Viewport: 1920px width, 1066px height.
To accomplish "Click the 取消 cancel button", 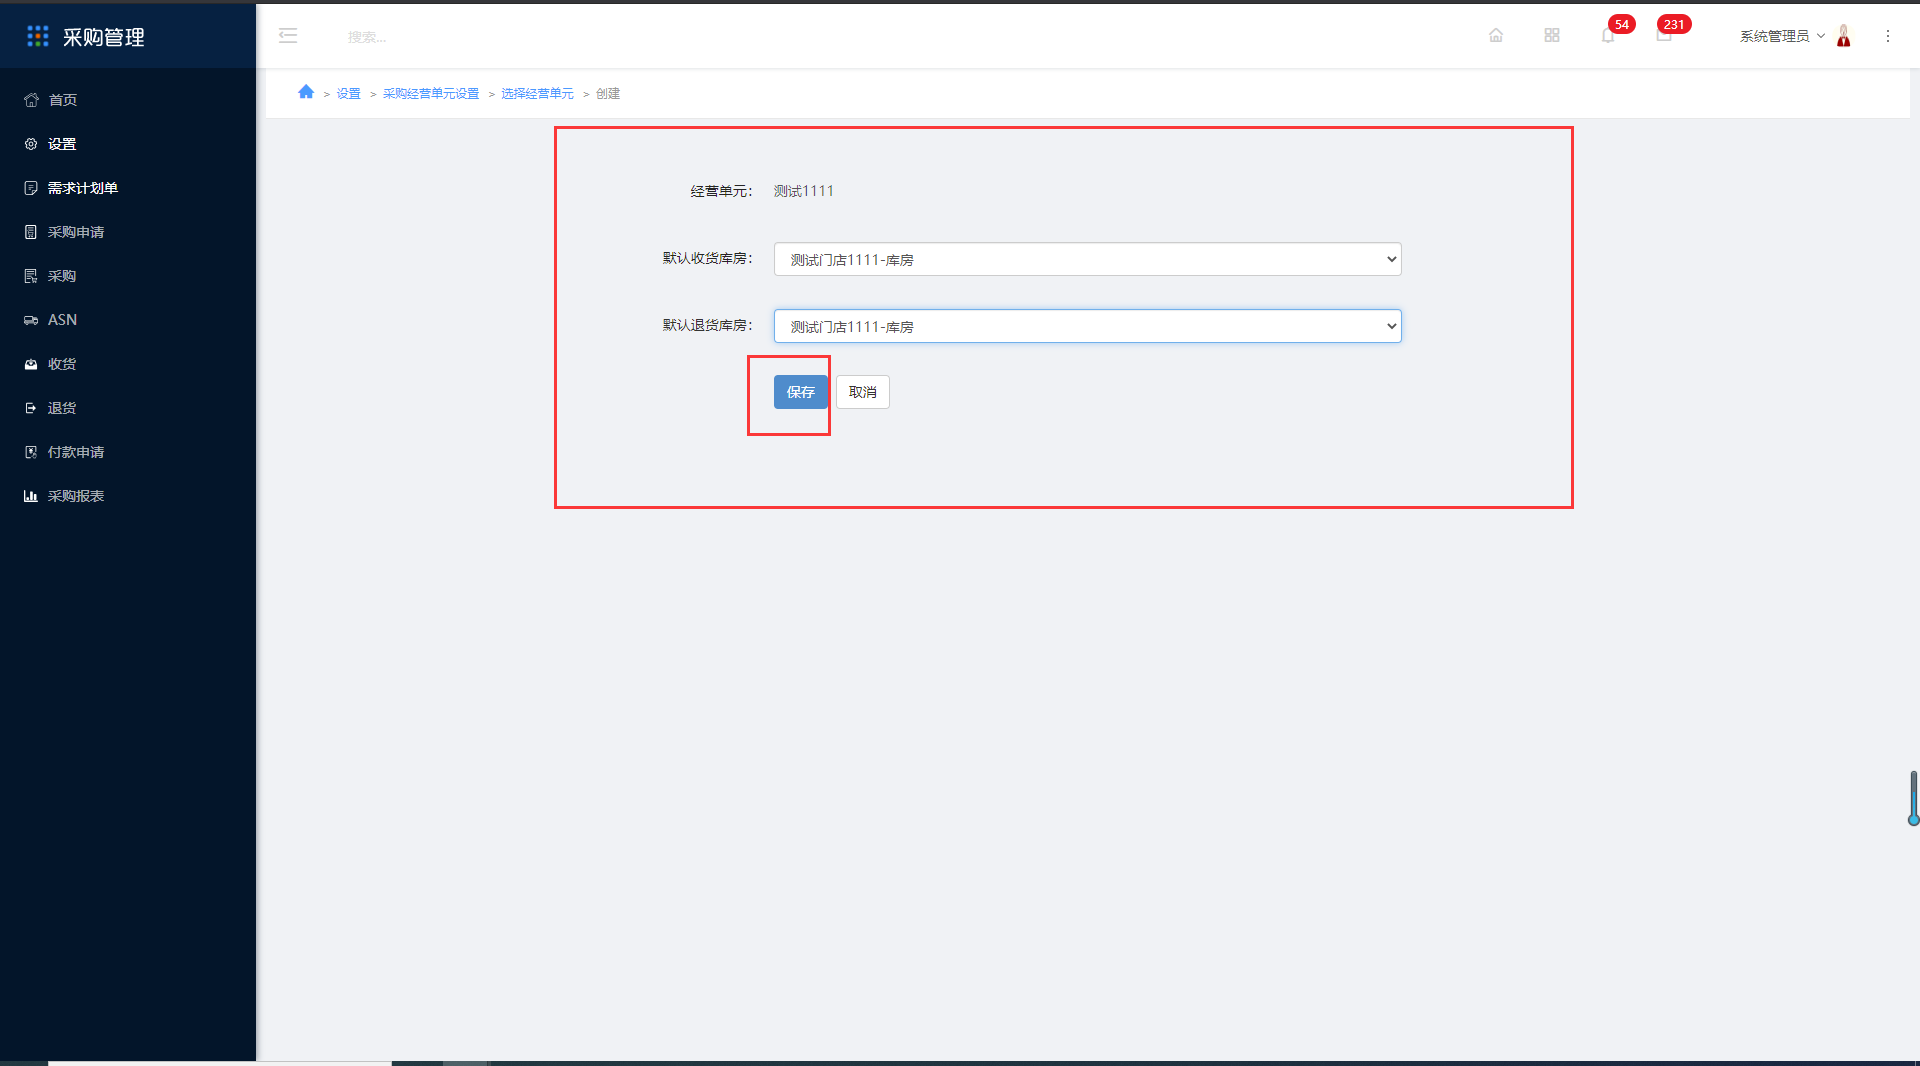I will [x=862, y=392].
